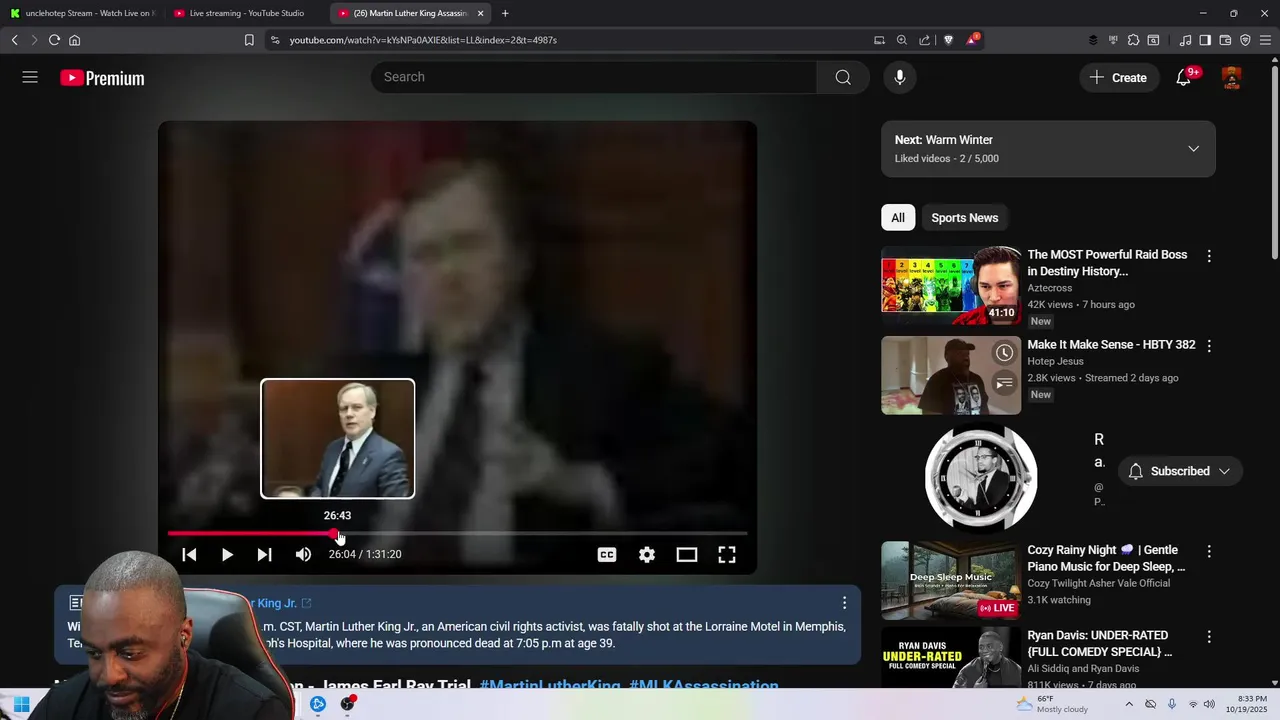
Task: Open options for Cozy Rainy Night video
Action: pyautogui.click(x=1209, y=552)
